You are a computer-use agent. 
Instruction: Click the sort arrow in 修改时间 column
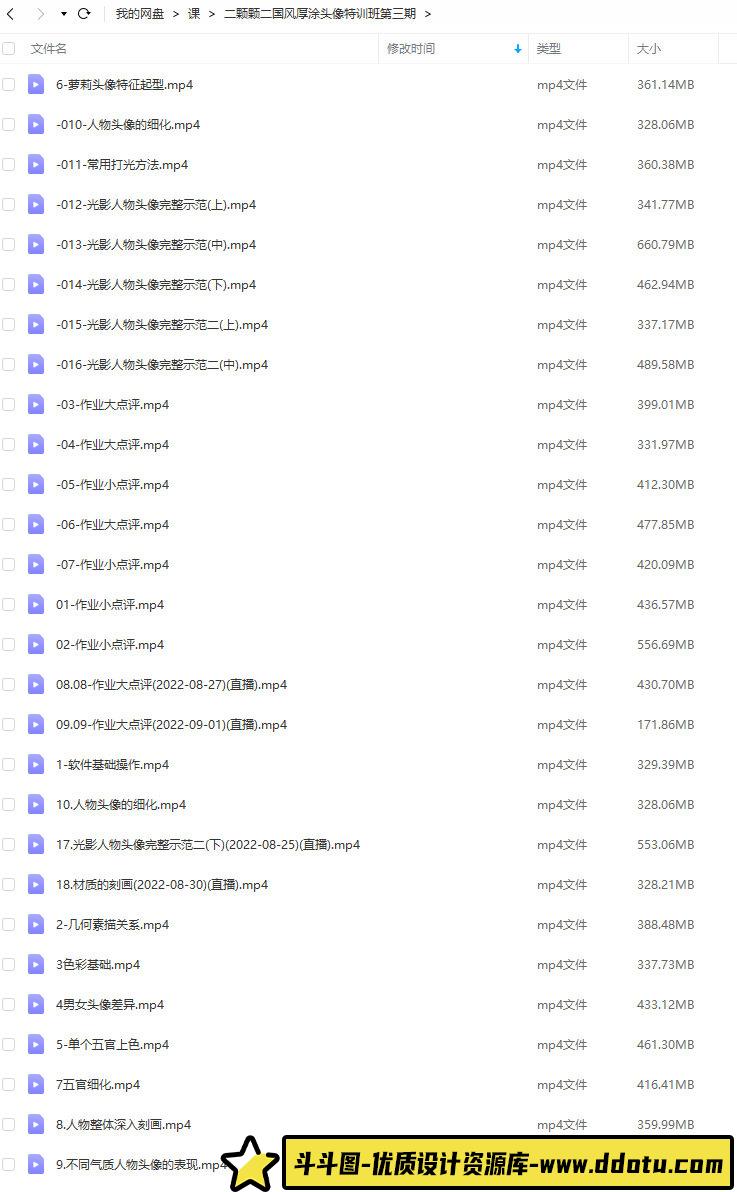tap(518, 49)
